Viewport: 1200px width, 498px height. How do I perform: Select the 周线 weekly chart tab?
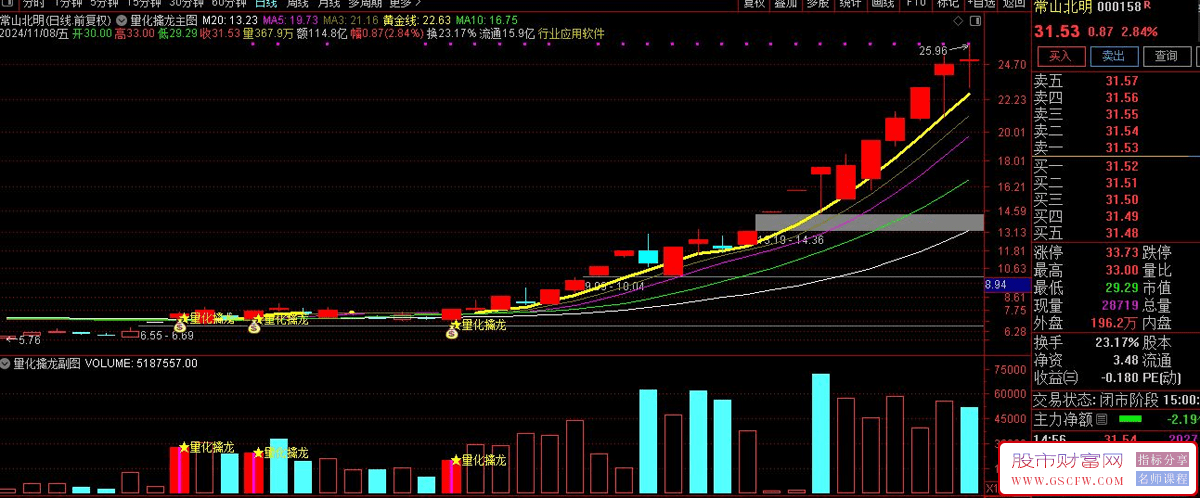point(298,3)
